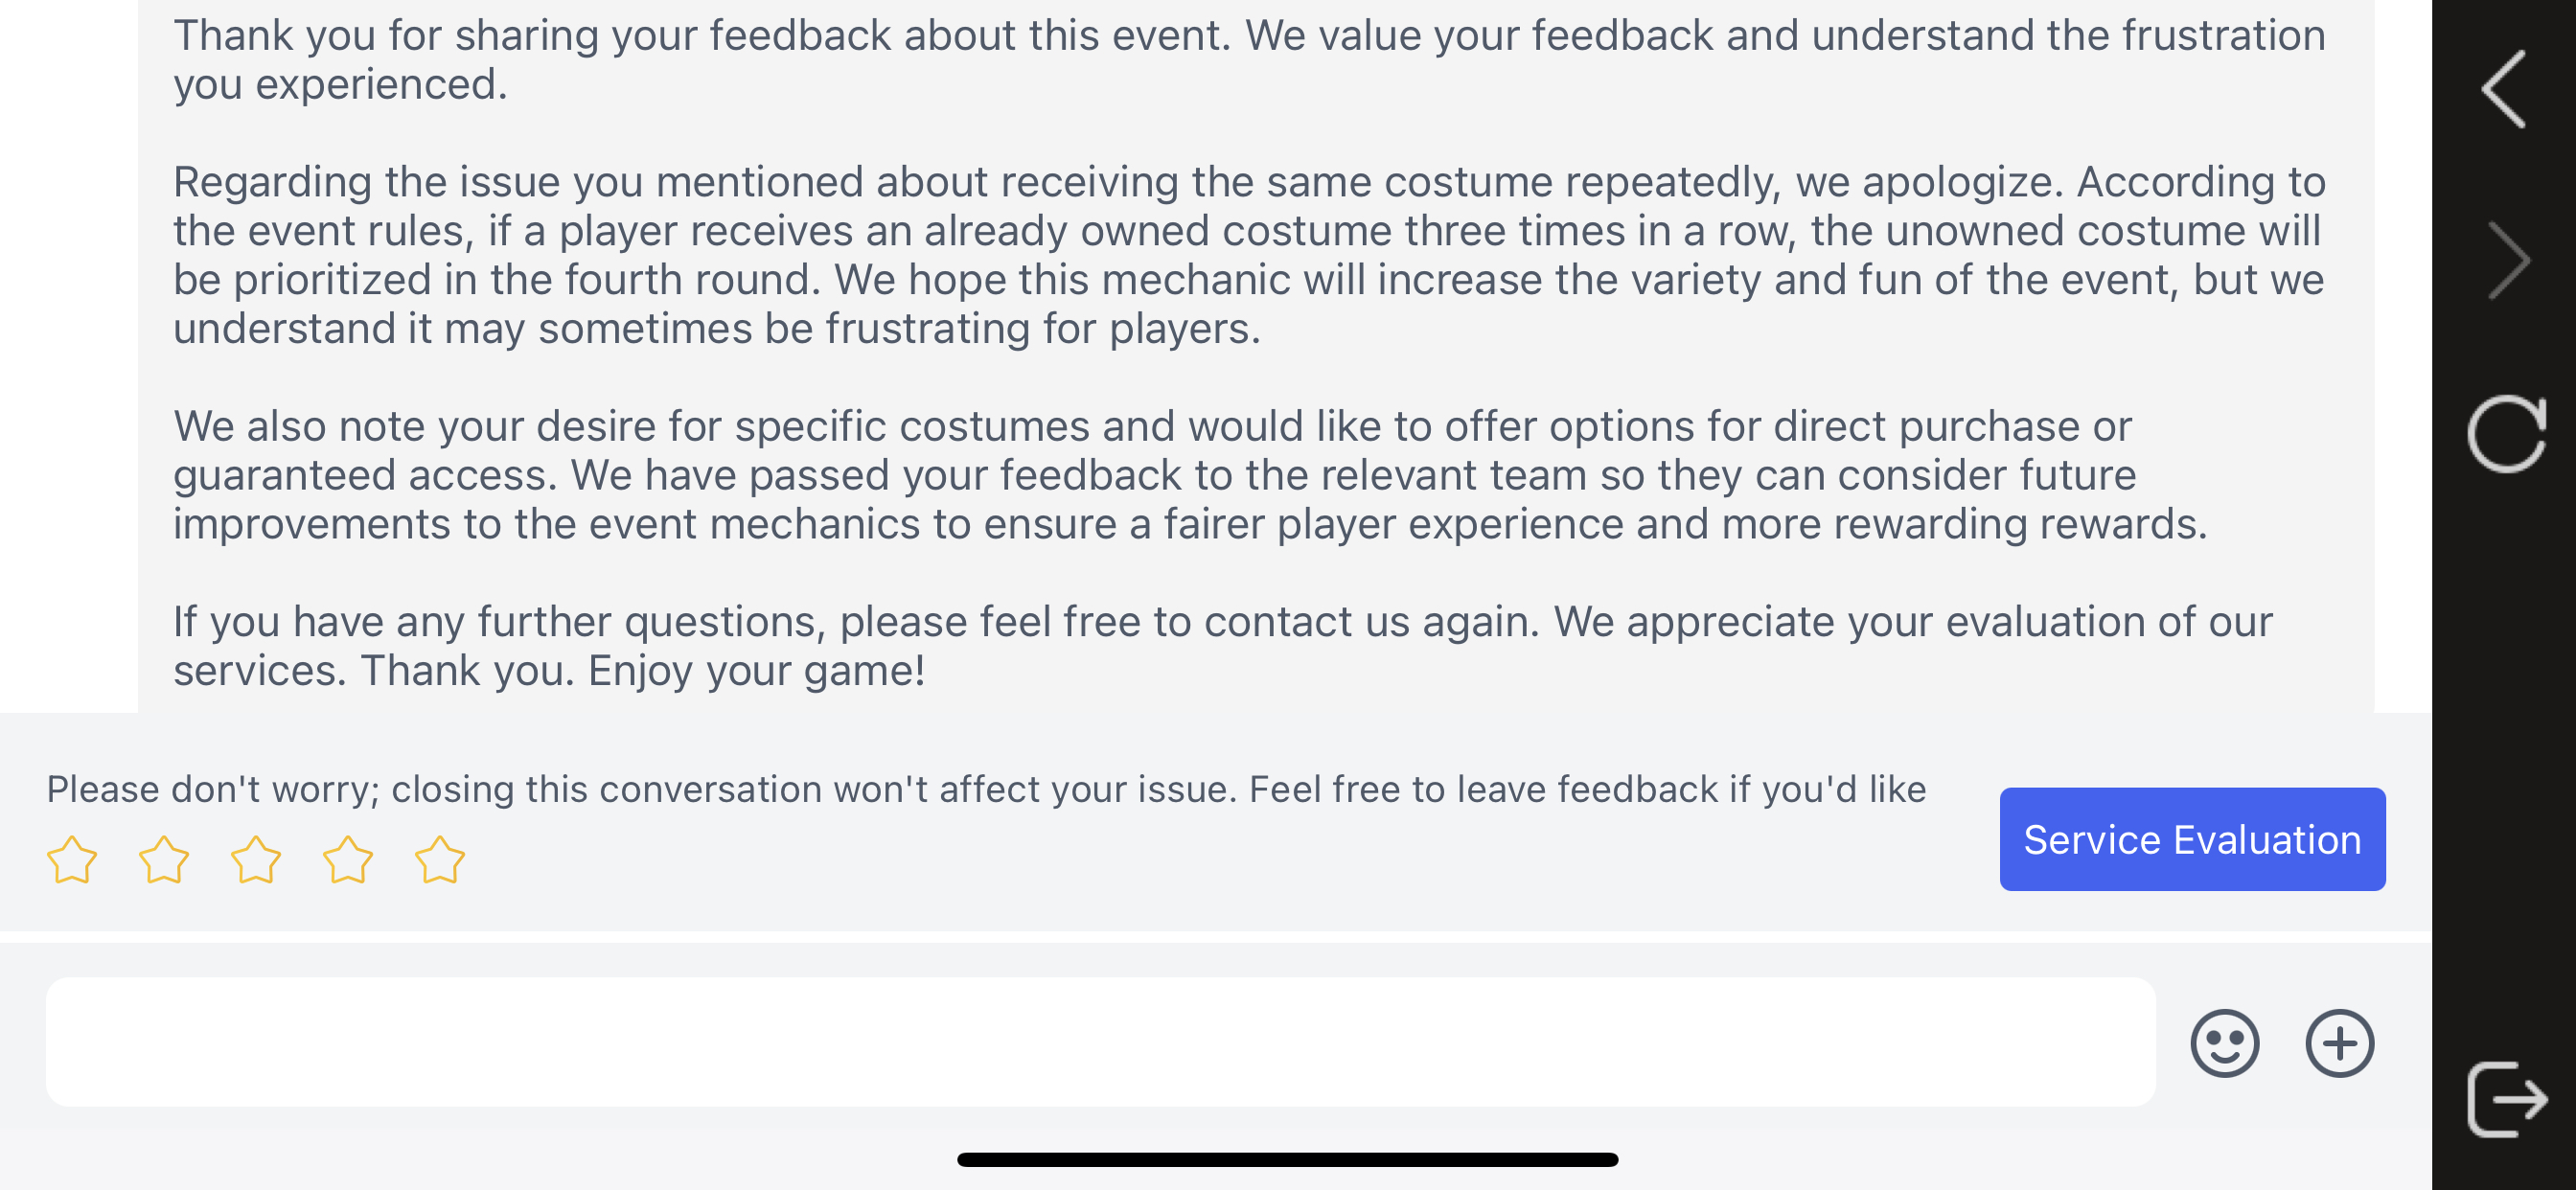Tap the forward arrow navigation icon
This screenshot has height=1190, width=2576.
[2508, 261]
